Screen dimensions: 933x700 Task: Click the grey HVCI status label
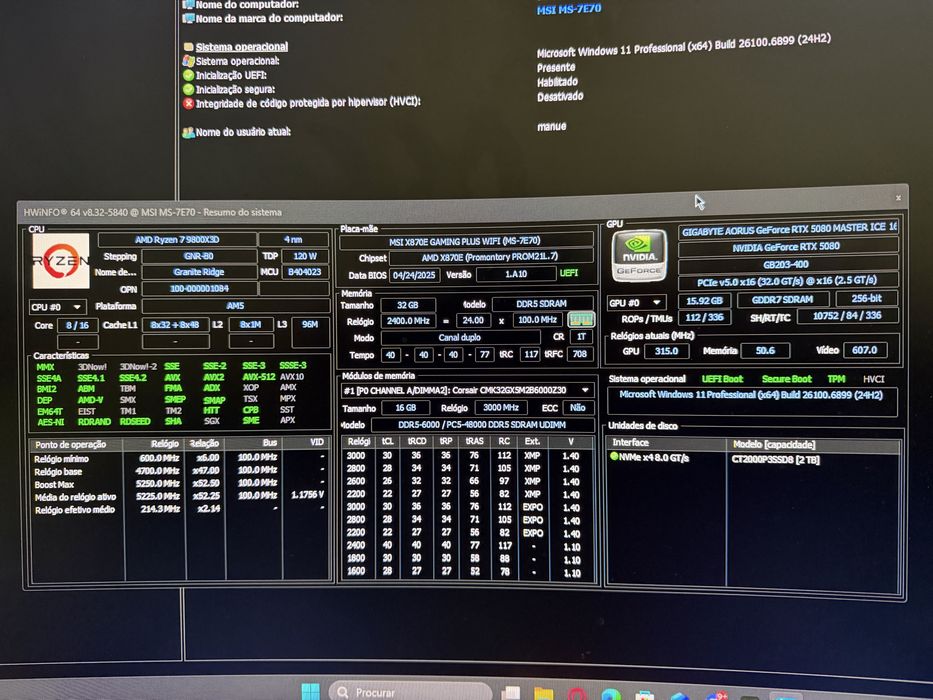tap(873, 379)
